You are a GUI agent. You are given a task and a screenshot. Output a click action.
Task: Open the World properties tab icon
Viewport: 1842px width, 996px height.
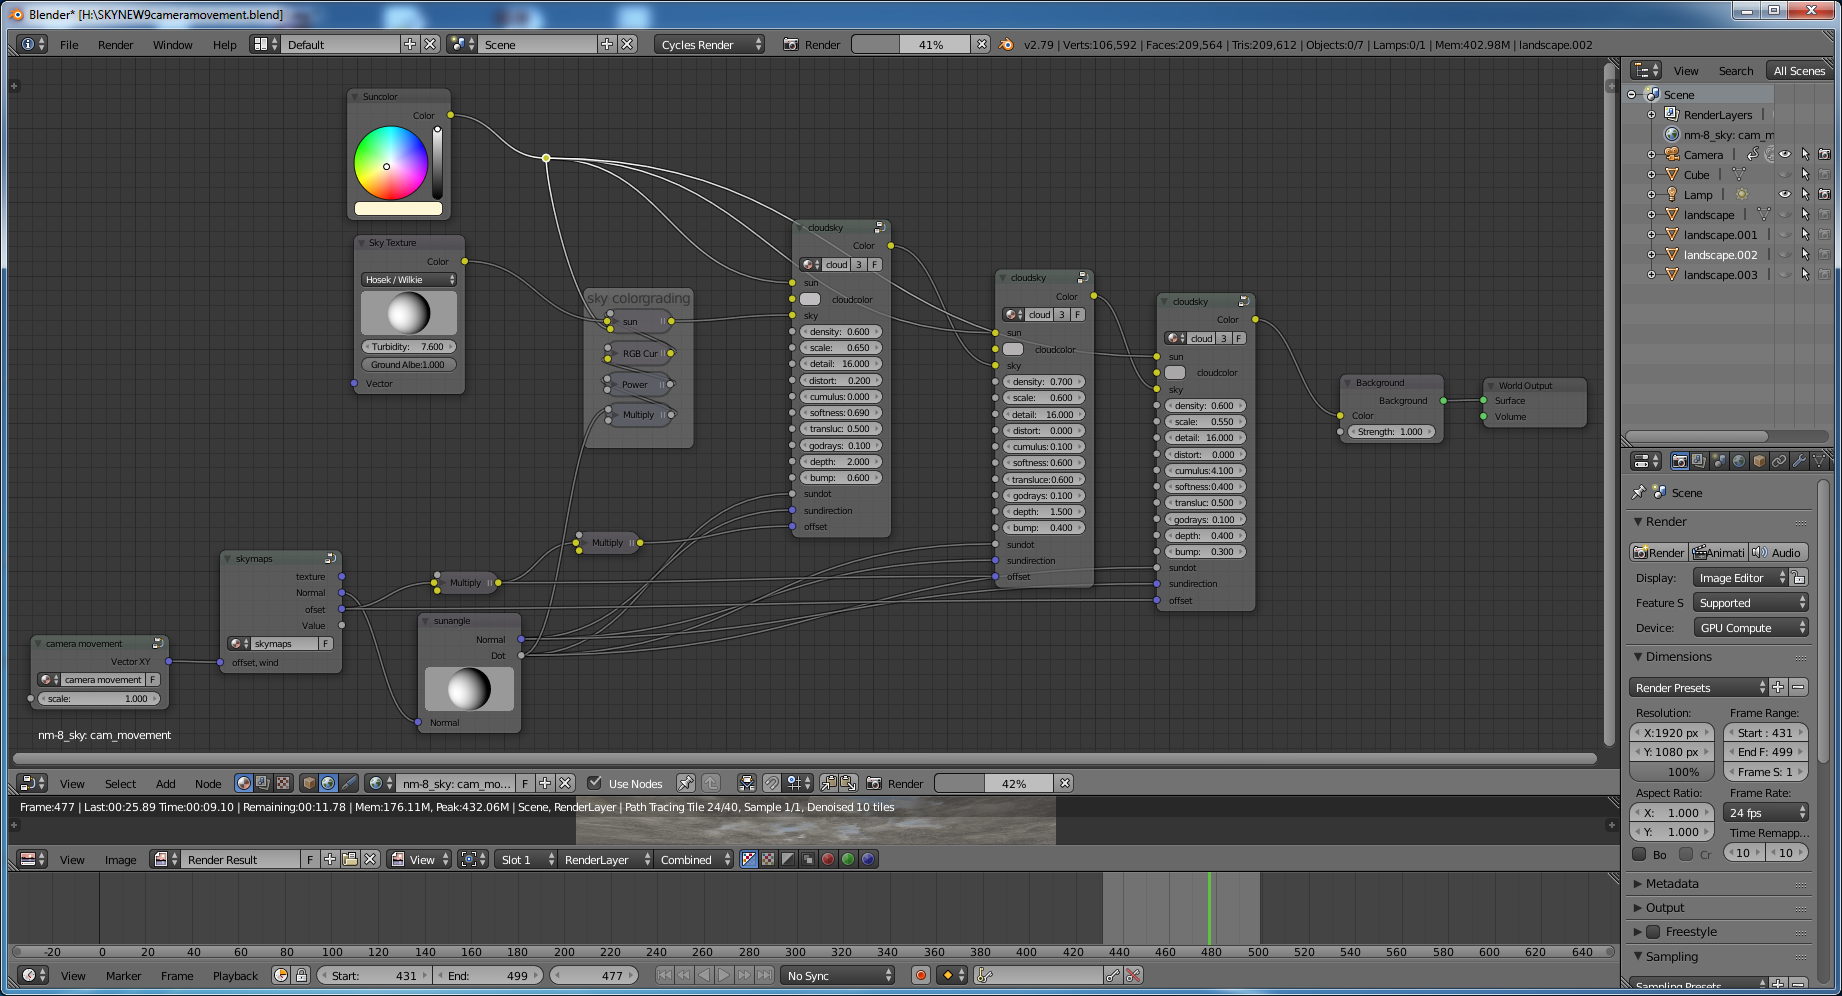[x=1739, y=461]
